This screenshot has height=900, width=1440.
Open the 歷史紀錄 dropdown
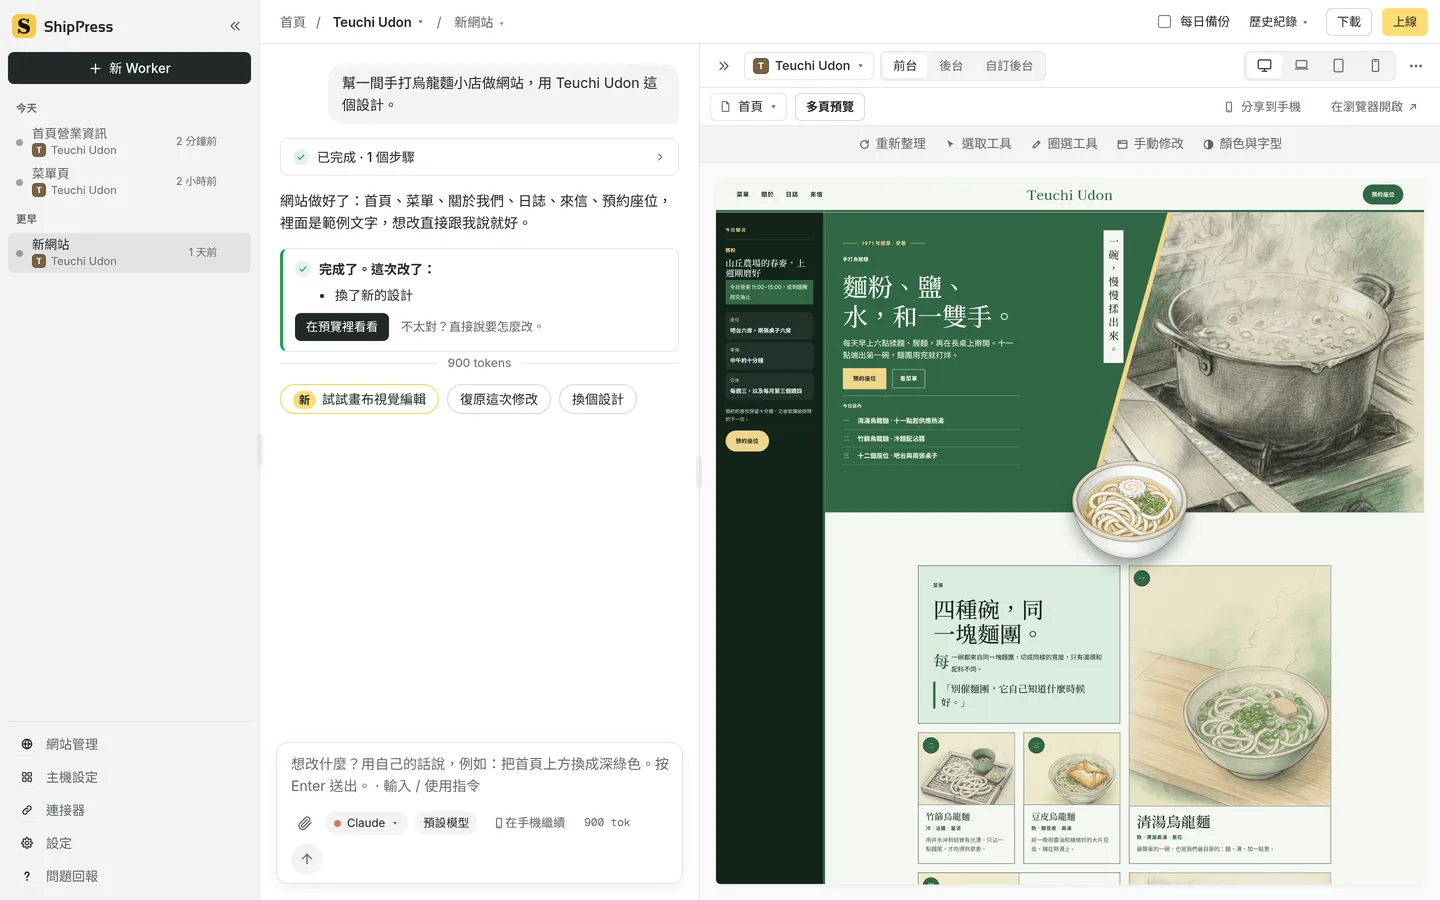tap(1278, 22)
